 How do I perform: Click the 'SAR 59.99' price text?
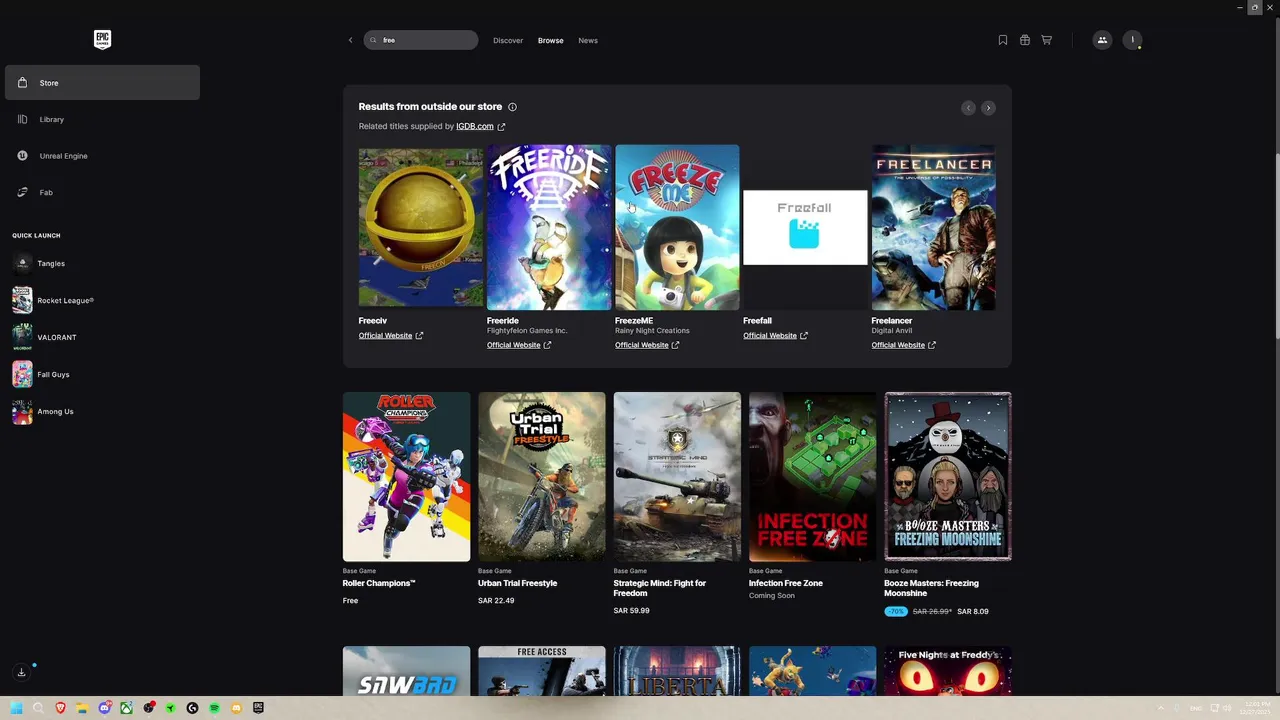[632, 611]
